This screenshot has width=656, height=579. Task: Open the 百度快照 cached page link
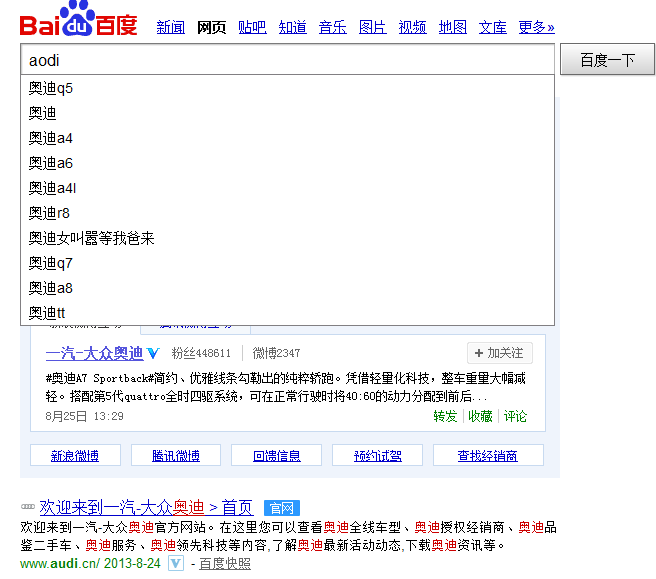225,564
